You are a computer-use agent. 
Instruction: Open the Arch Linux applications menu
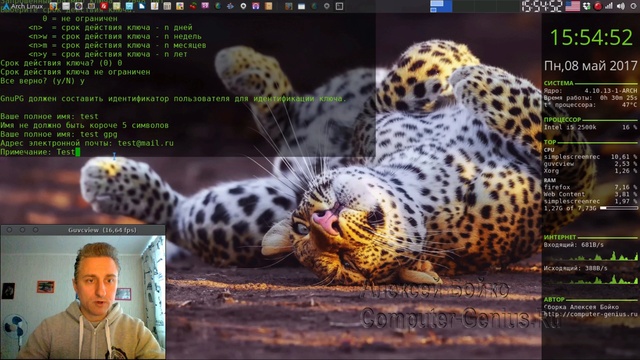coord(23,6)
